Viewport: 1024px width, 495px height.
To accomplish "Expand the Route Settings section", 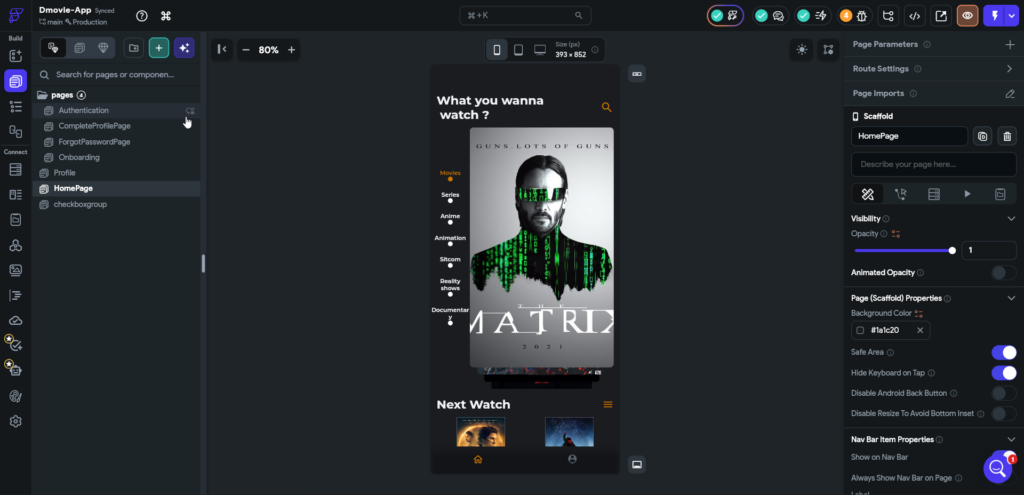I will (x=1010, y=69).
